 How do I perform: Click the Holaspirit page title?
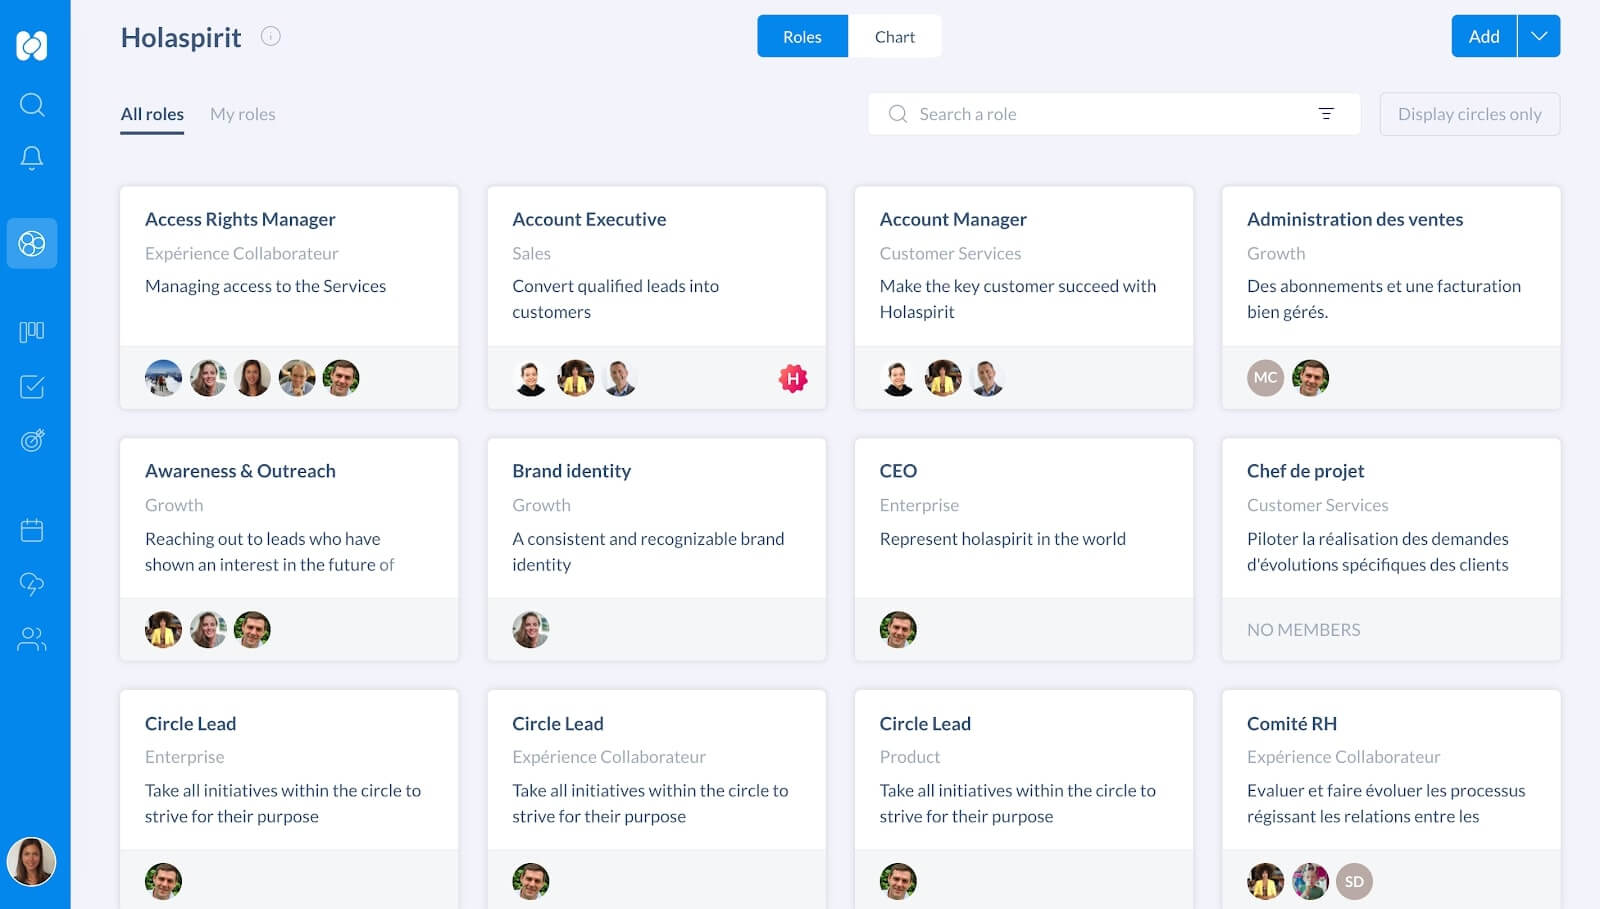pyautogui.click(x=181, y=37)
